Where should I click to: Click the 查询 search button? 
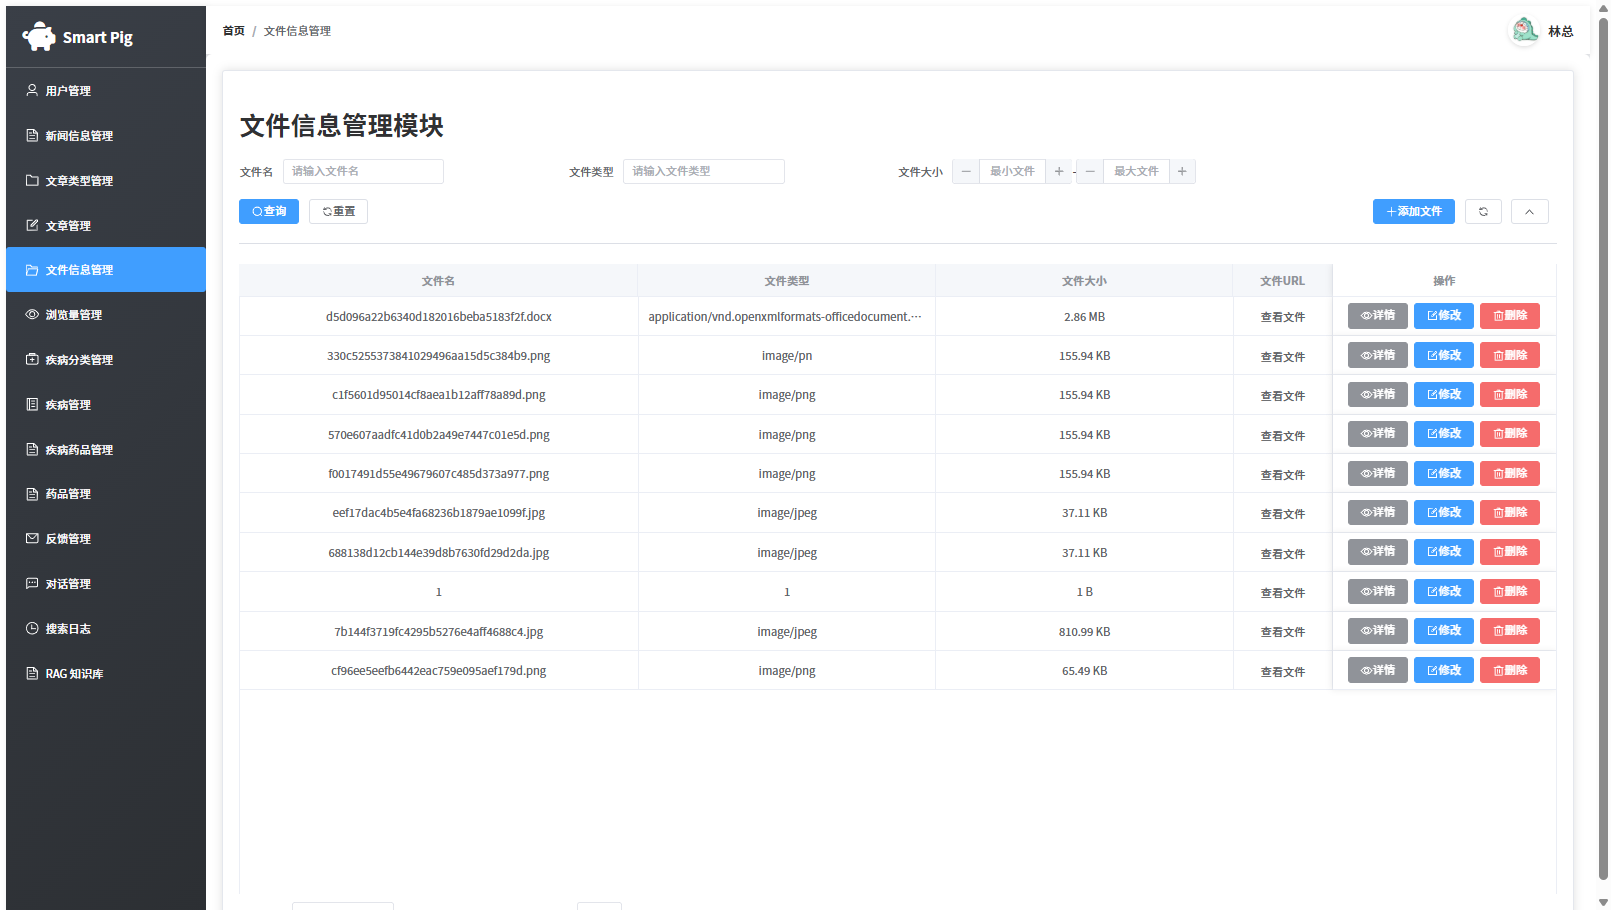tap(269, 212)
